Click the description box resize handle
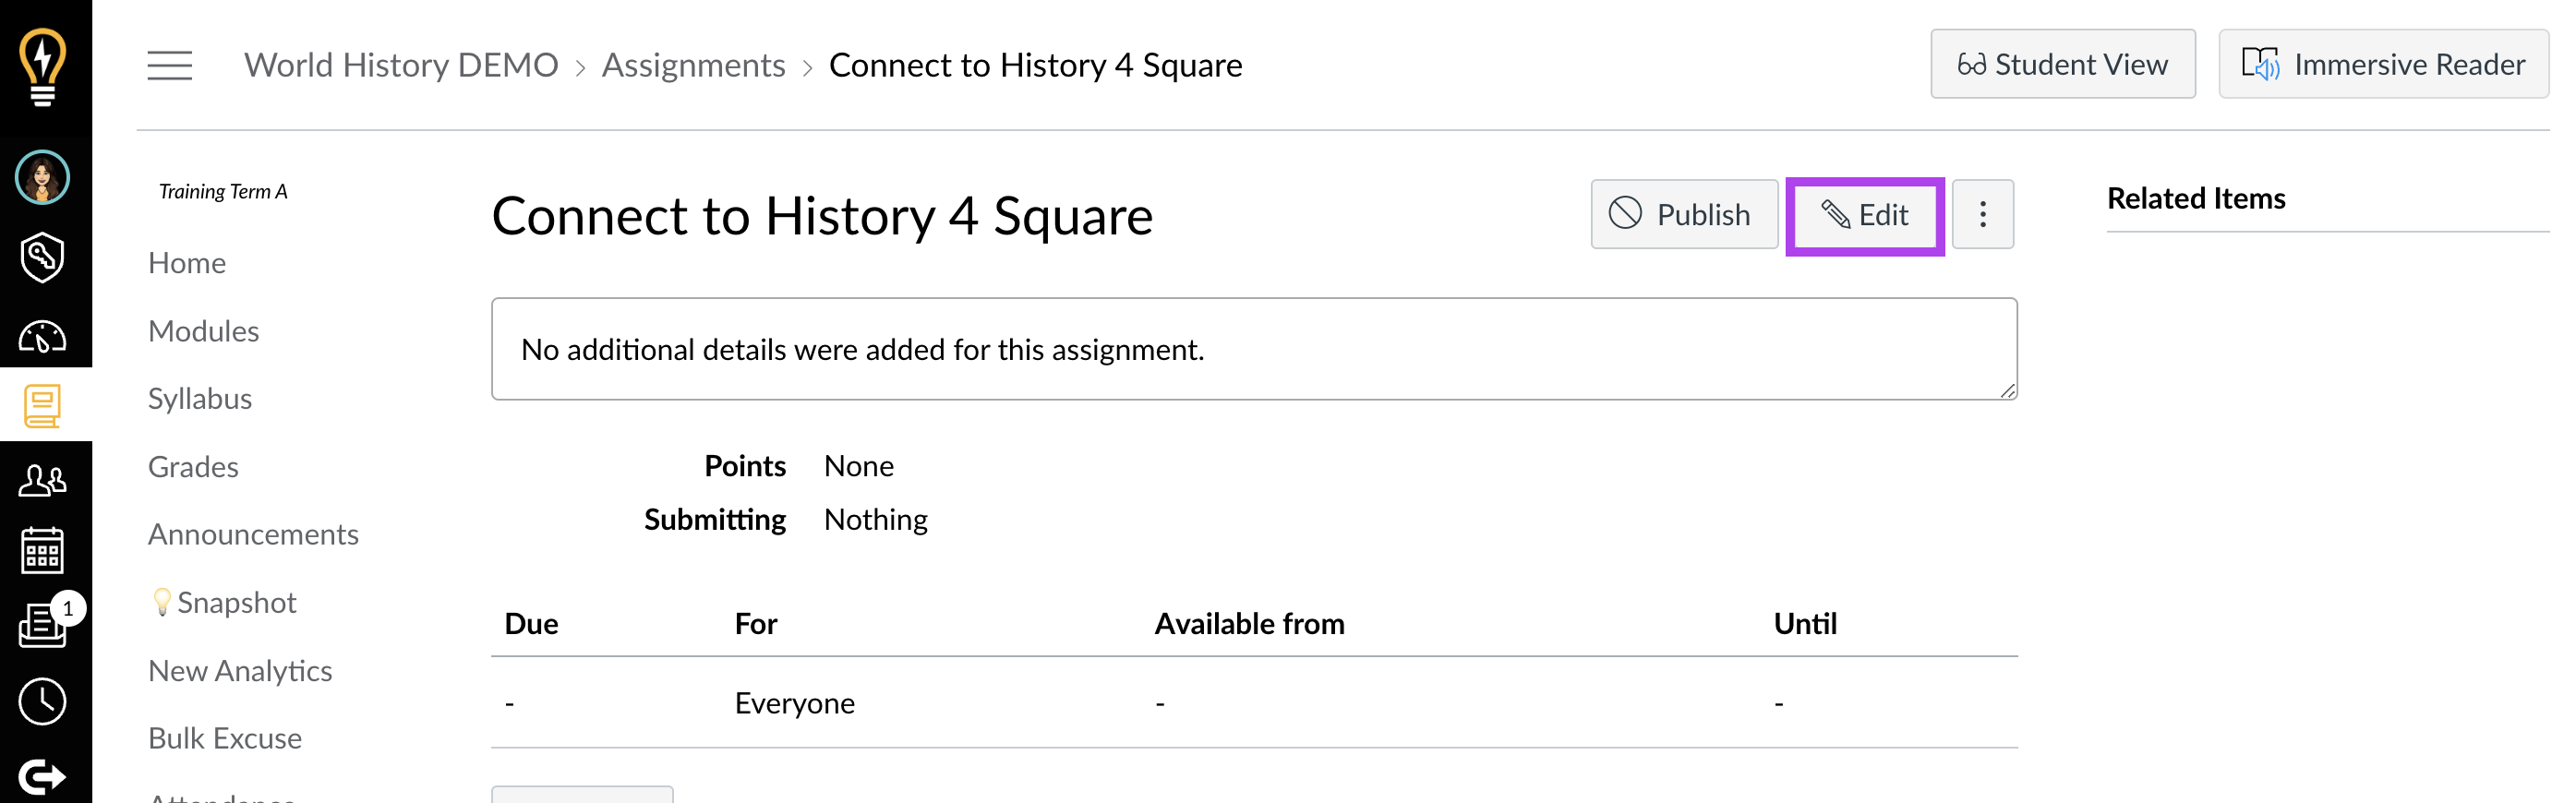Image resolution: width=2576 pixels, height=803 pixels. pyautogui.click(x=2007, y=390)
